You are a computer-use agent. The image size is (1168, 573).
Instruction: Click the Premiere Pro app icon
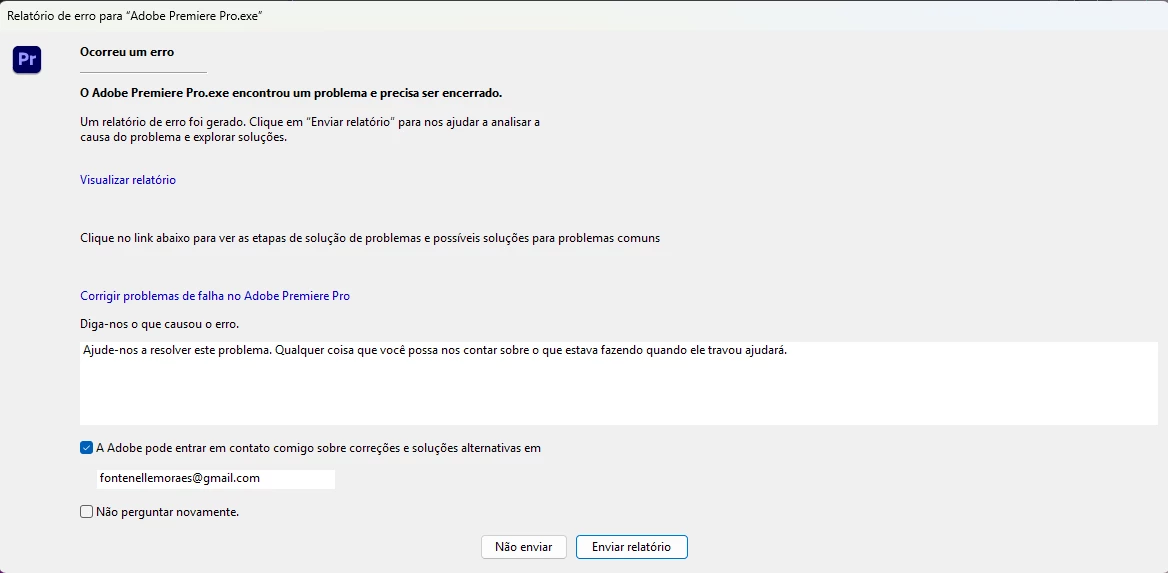point(27,59)
